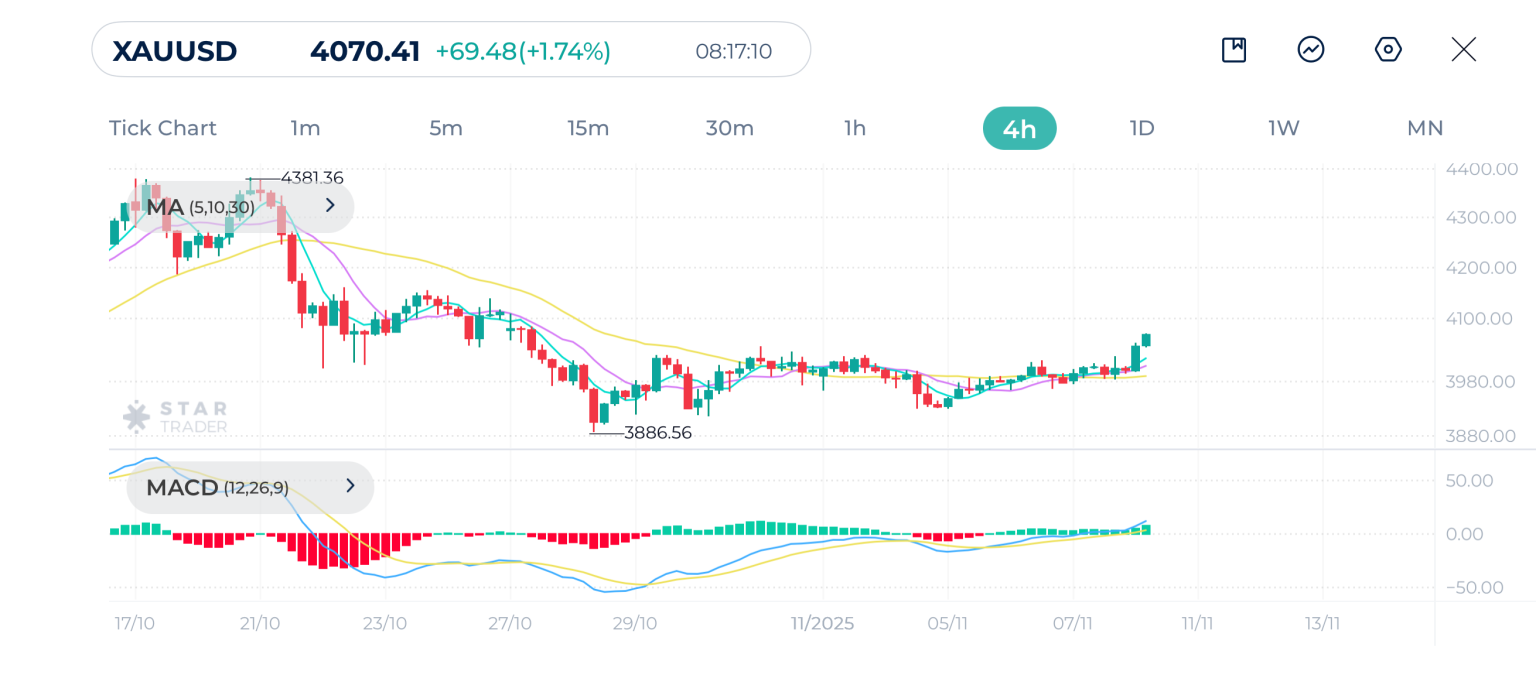
Task: Switch to Tick Chart view
Action: (163, 128)
